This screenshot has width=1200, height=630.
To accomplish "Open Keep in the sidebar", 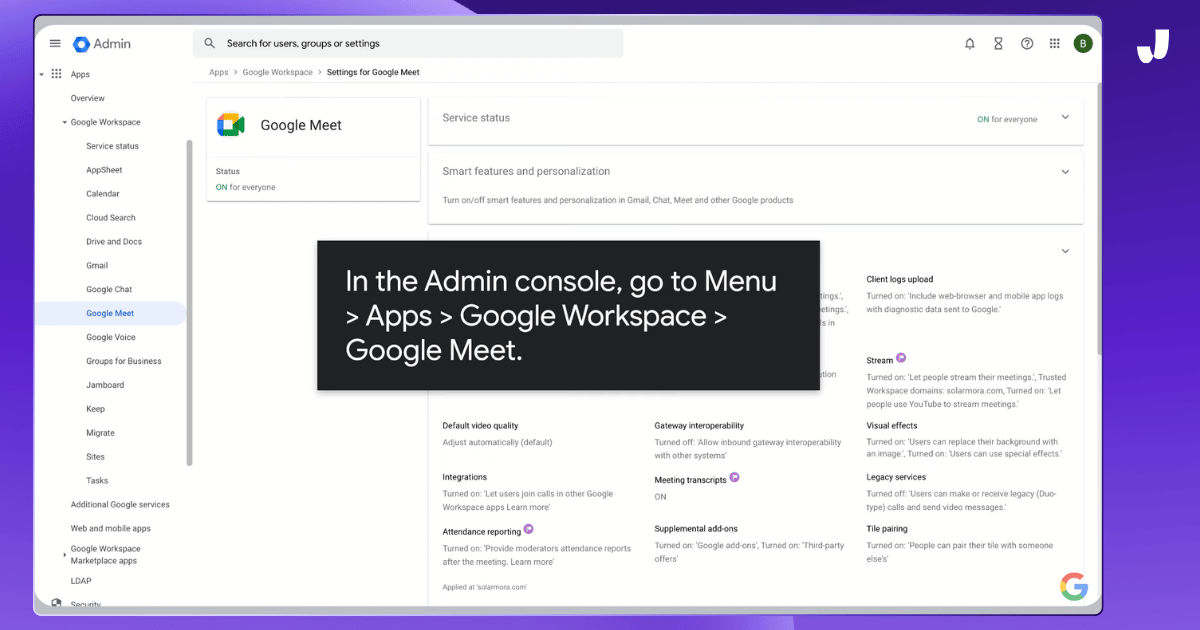I will click(95, 409).
